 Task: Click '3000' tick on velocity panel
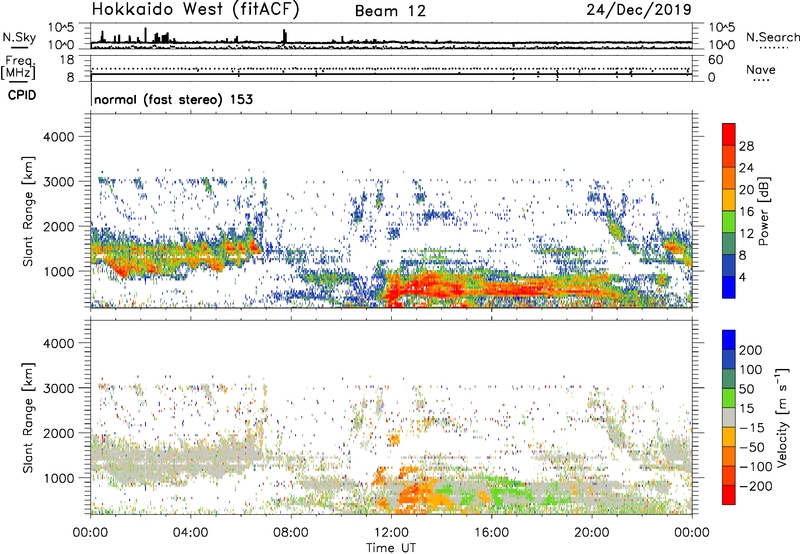[59, 388]
